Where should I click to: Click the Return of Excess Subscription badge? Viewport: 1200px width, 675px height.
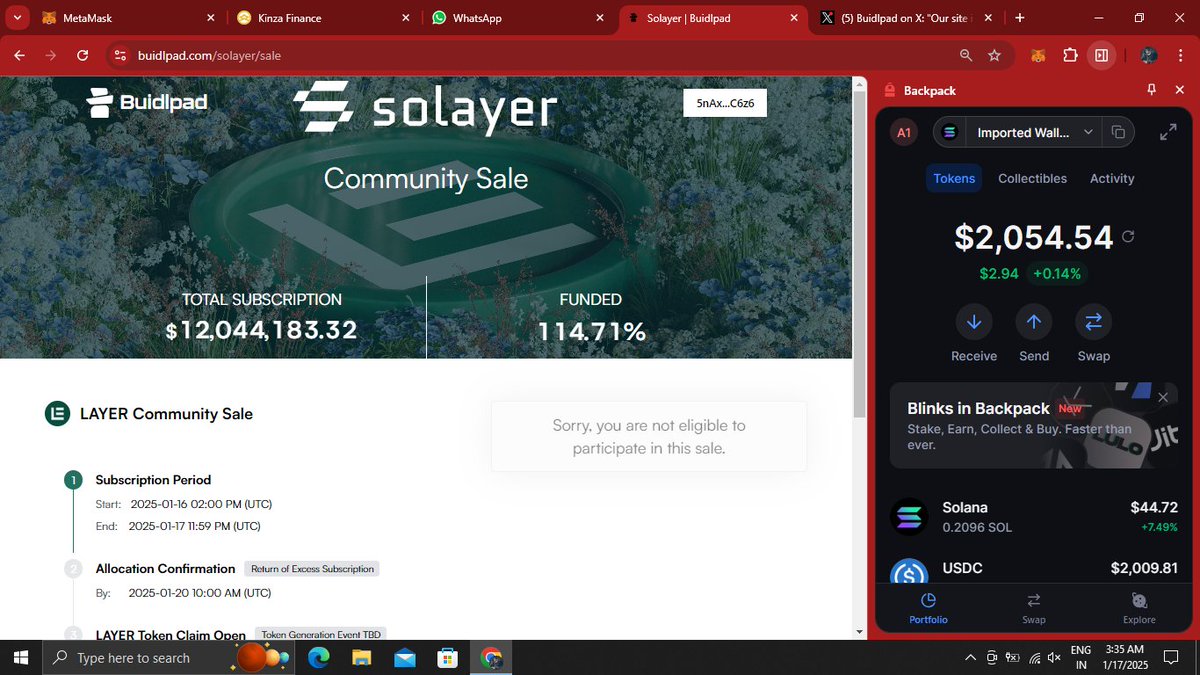[x=312, y=569]
